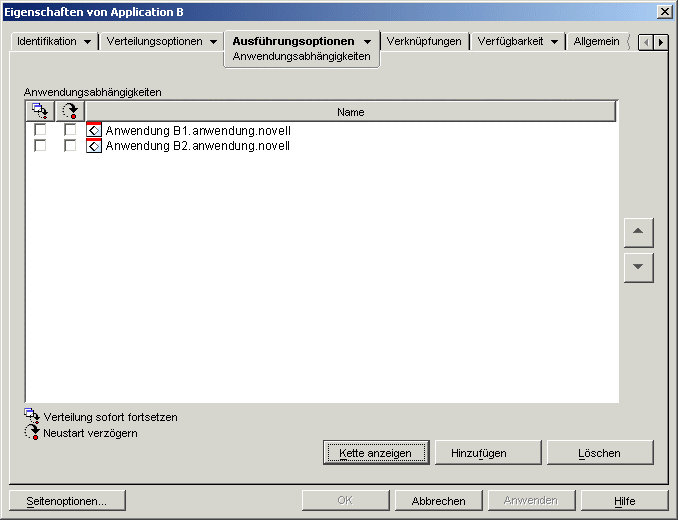The width and height of the screenshot is (678, 520).
Task: Click the Anwendungsabhängigkeiten subpage label under the tab
Action: [301, 57]
